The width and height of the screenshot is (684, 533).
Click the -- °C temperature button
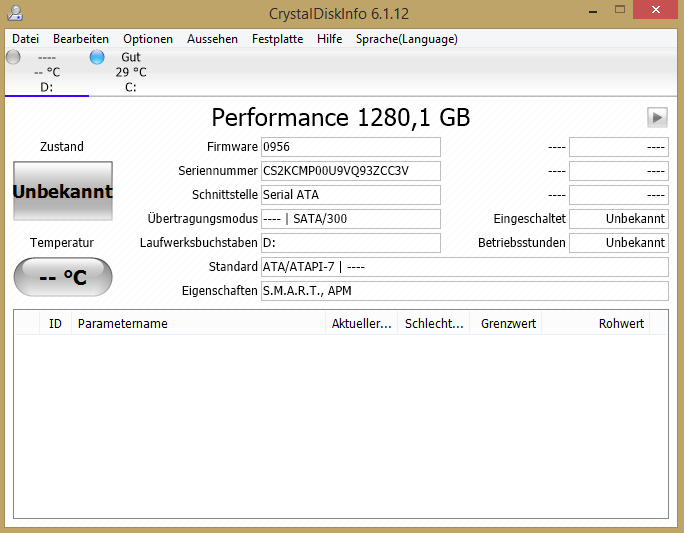coord(63,277)
